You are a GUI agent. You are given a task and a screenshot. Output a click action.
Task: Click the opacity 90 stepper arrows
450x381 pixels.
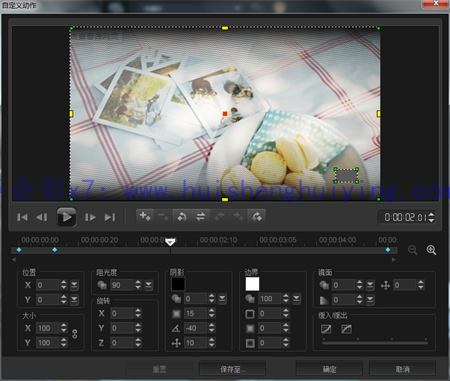tap(138, 285)
